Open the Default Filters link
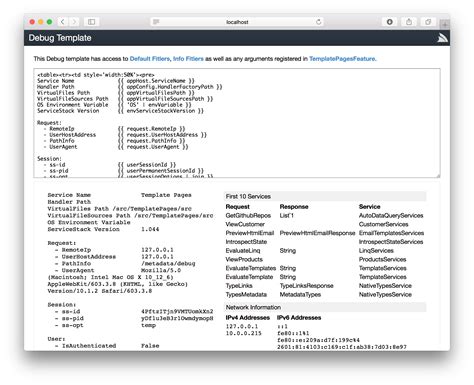474x385 pixels. click(150, 59)
